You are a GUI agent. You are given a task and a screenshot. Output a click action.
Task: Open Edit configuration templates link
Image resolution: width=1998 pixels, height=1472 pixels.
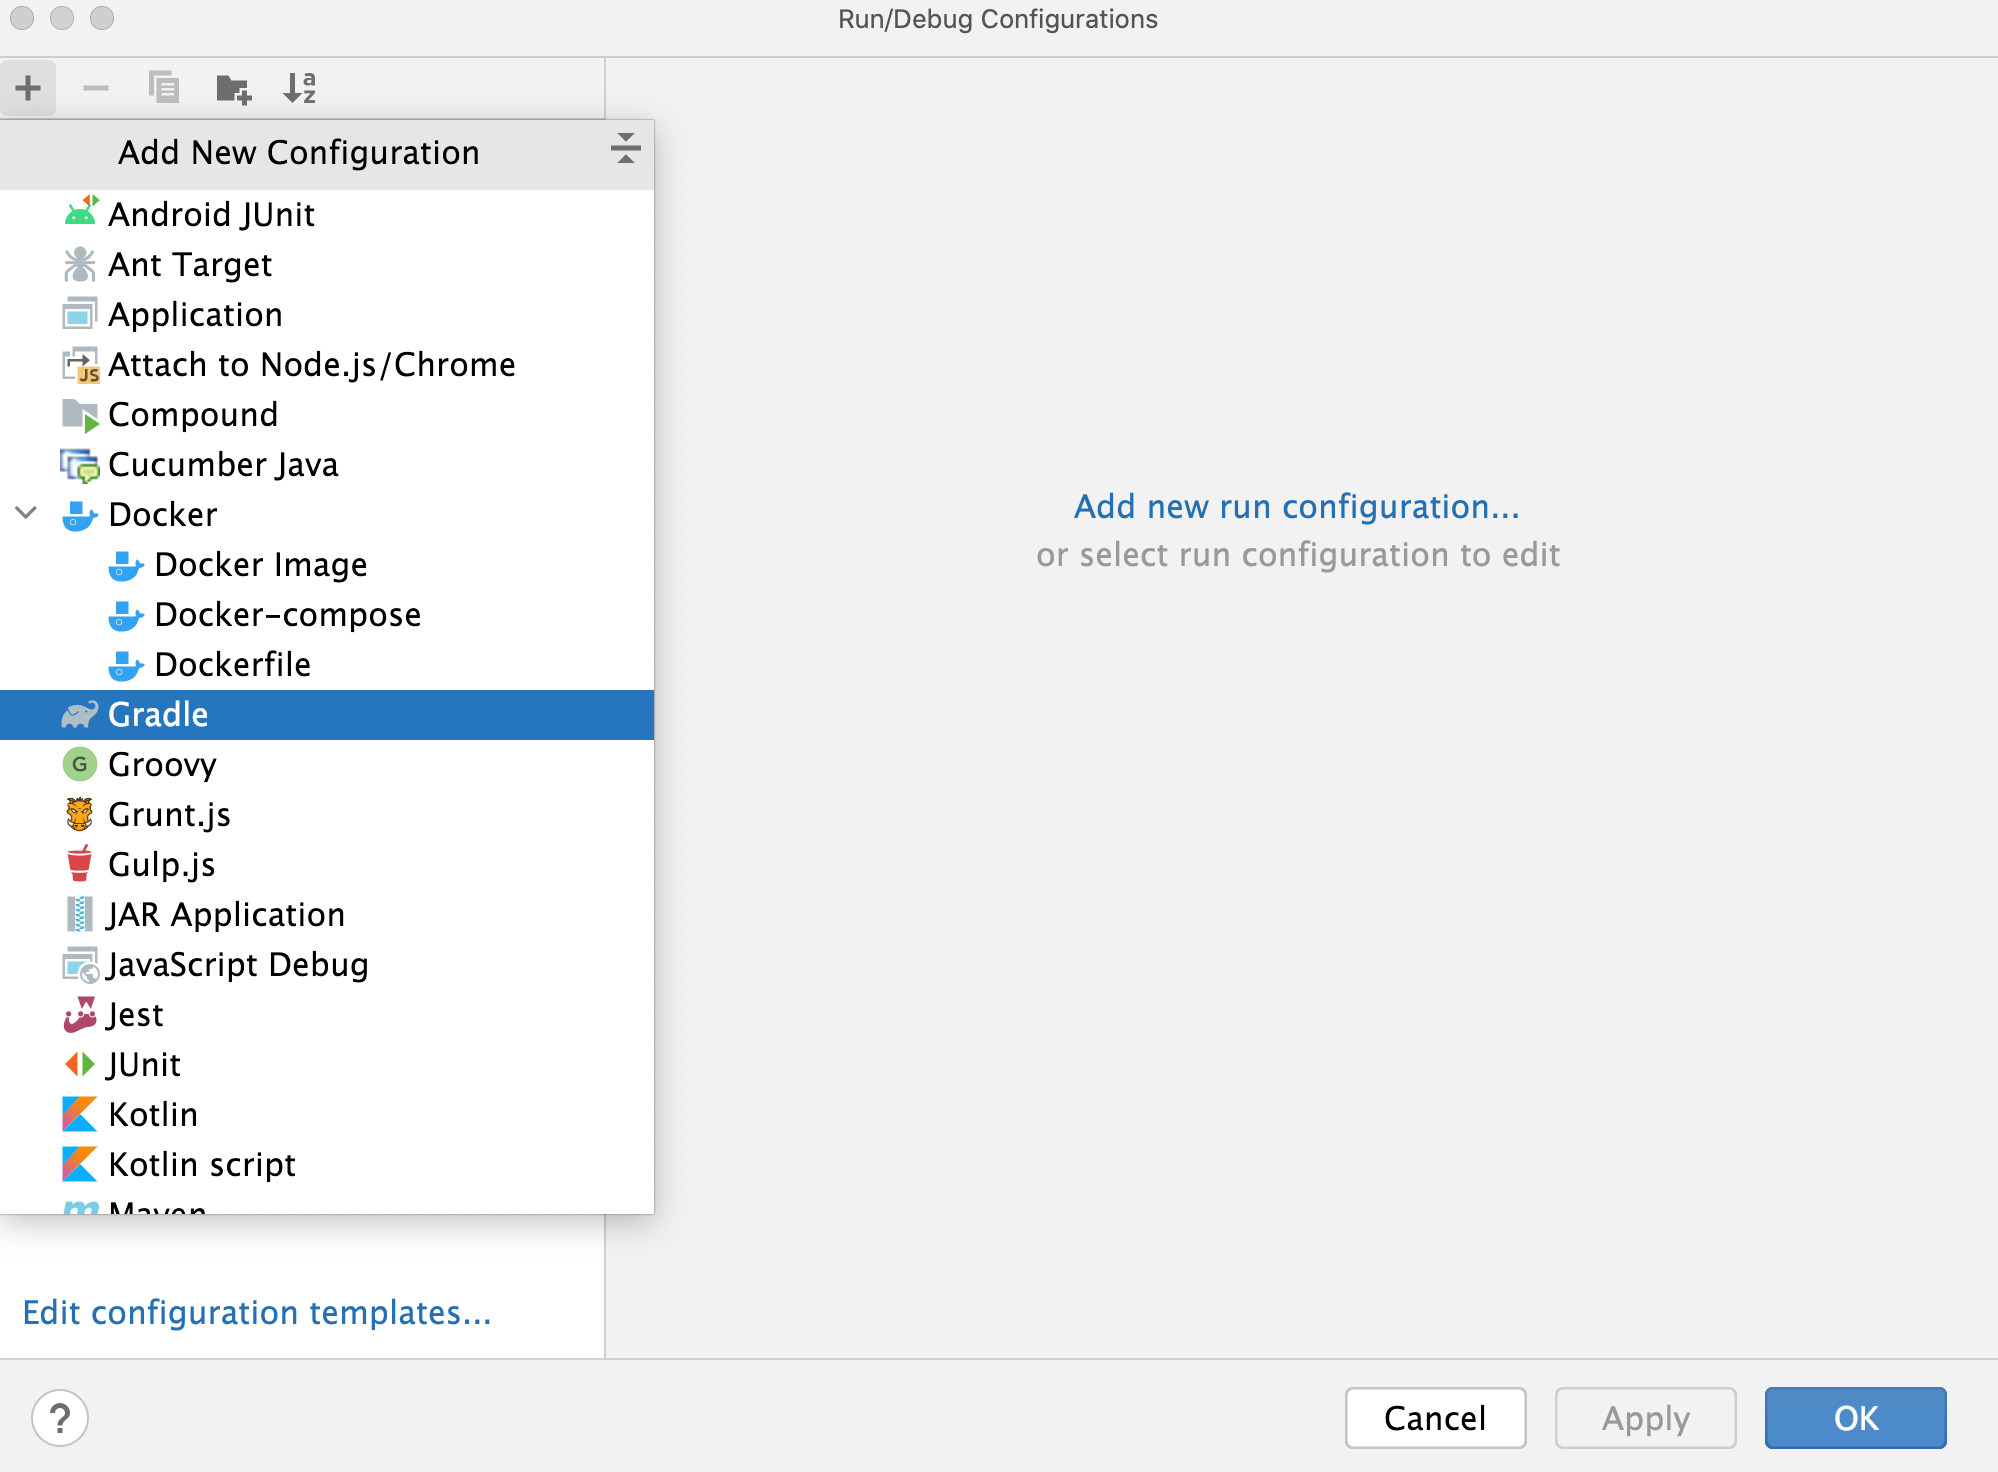(x=257, y=1312)
